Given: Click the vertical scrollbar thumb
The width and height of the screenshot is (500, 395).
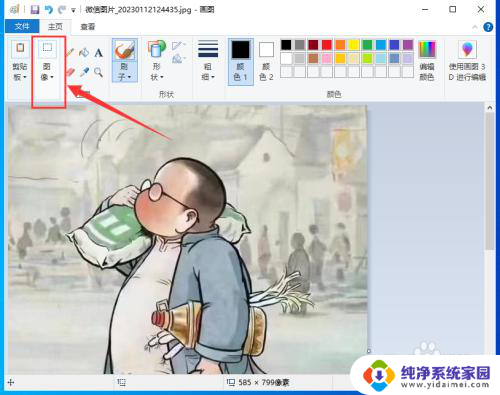Looking at the screenshot, I should pyautogui.click(x=489, y=181).
